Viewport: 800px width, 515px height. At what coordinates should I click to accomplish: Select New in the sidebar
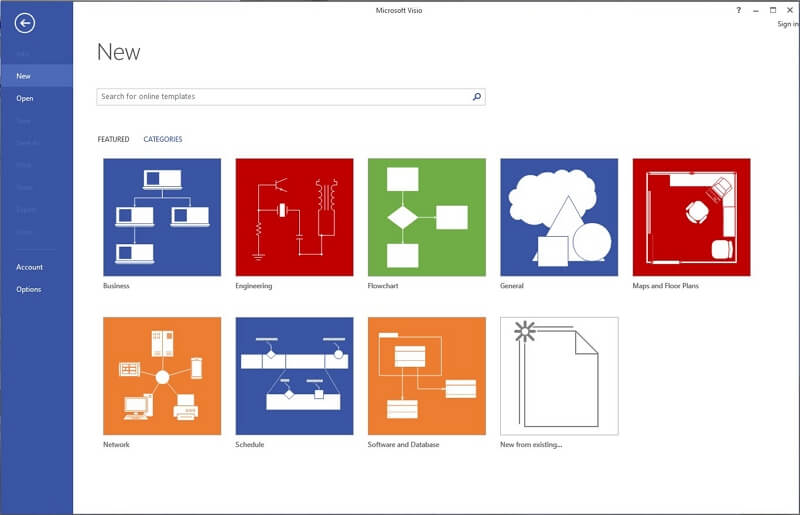tap(37, 76)
